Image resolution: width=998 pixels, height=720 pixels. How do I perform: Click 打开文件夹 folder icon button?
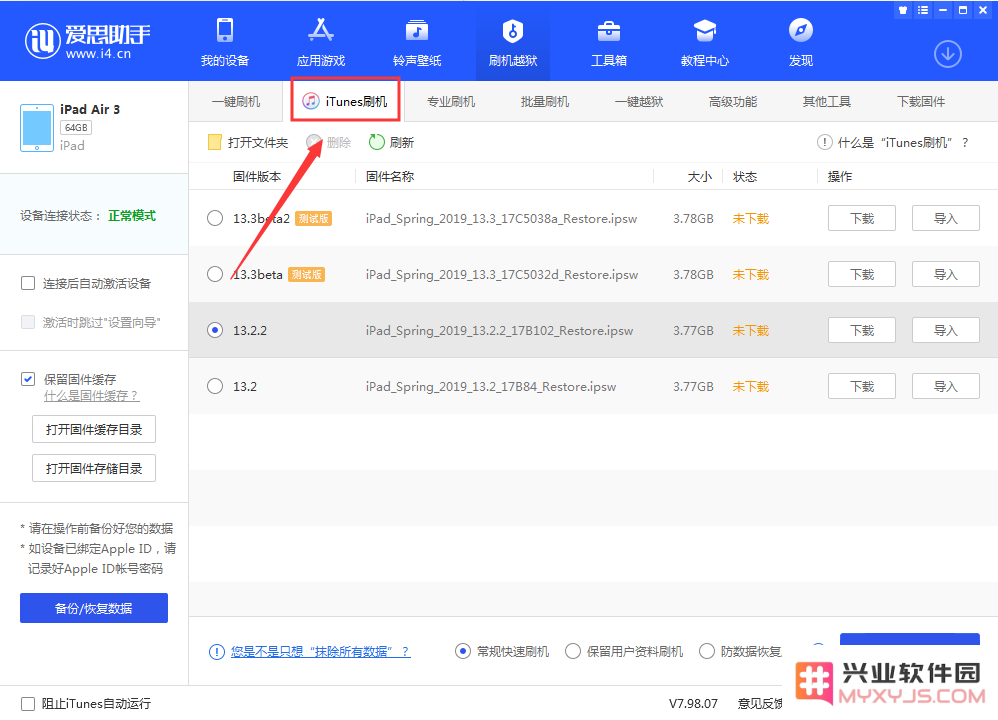click(x=248, y=143)
